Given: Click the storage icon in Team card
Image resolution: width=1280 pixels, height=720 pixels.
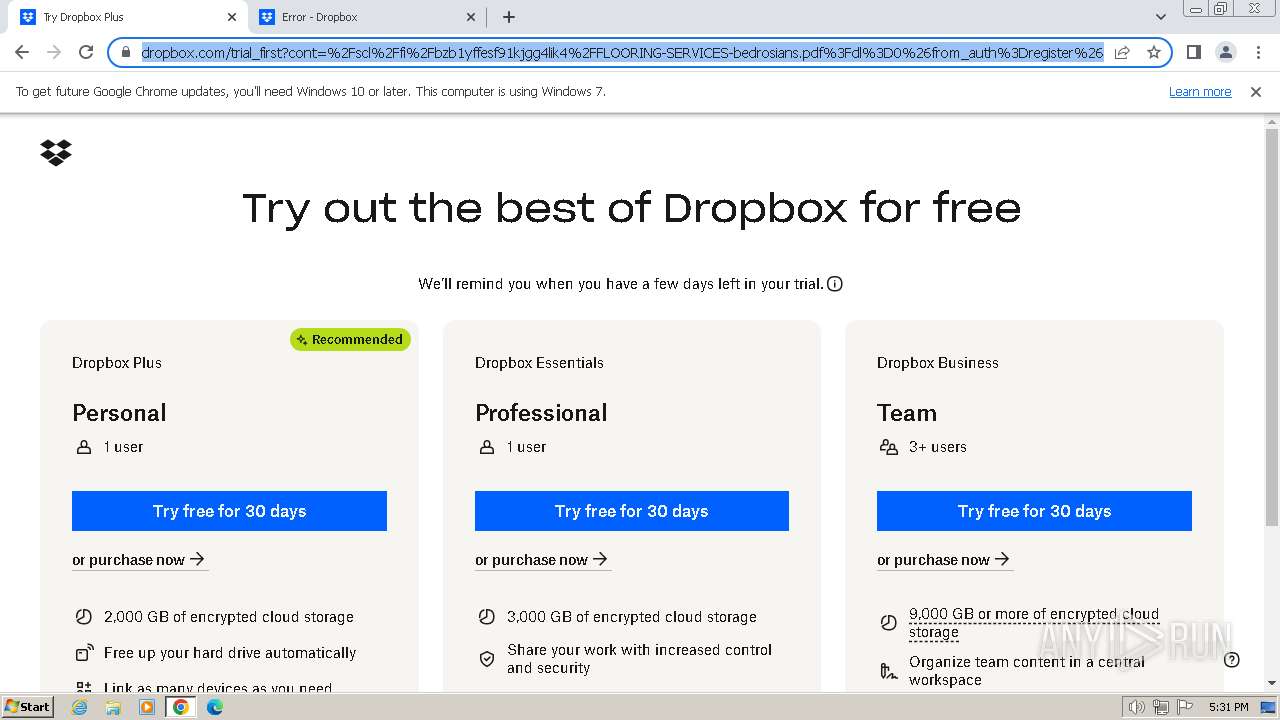Looking at the screenshot, I should (x=889, y=623).
